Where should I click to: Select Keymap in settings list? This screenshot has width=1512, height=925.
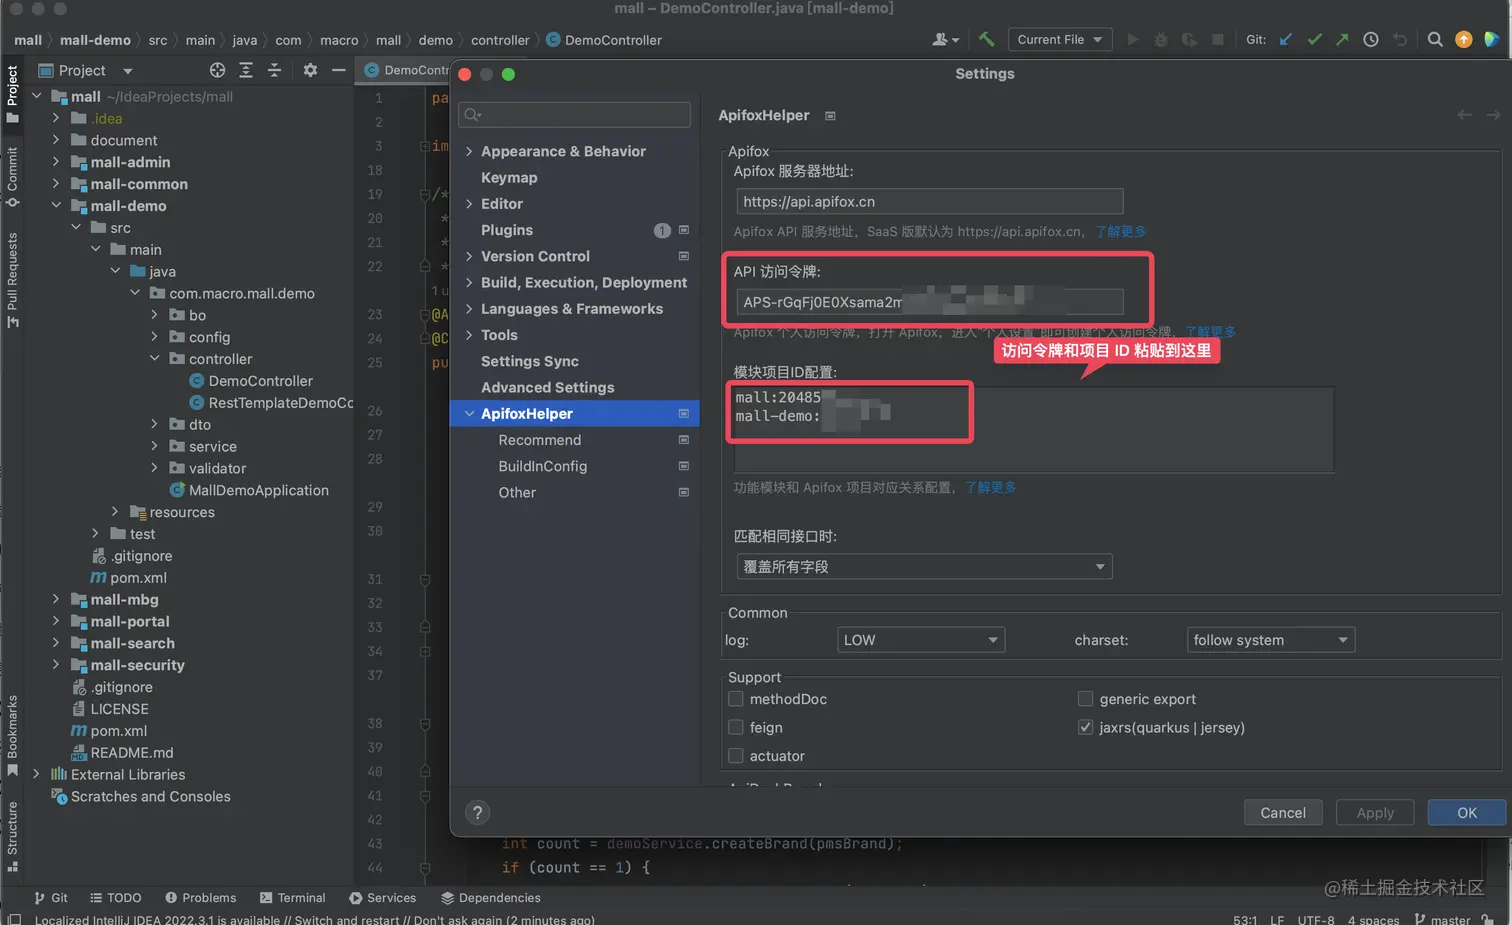click(509, 177)
